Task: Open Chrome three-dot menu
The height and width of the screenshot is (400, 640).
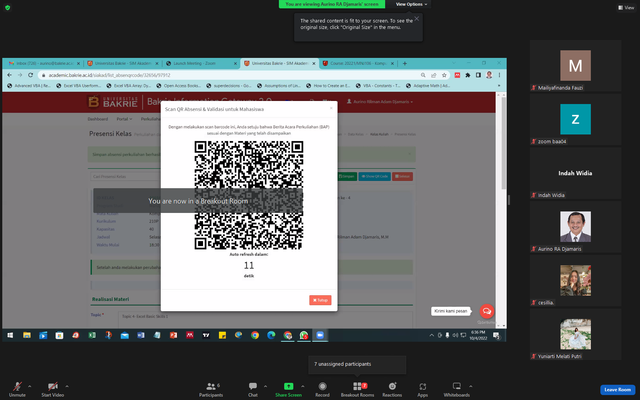Action: 499,75
